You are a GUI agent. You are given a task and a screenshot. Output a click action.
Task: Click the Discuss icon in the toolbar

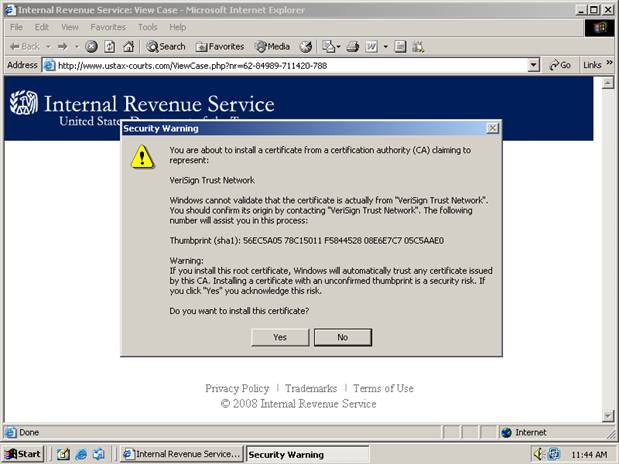400,47
